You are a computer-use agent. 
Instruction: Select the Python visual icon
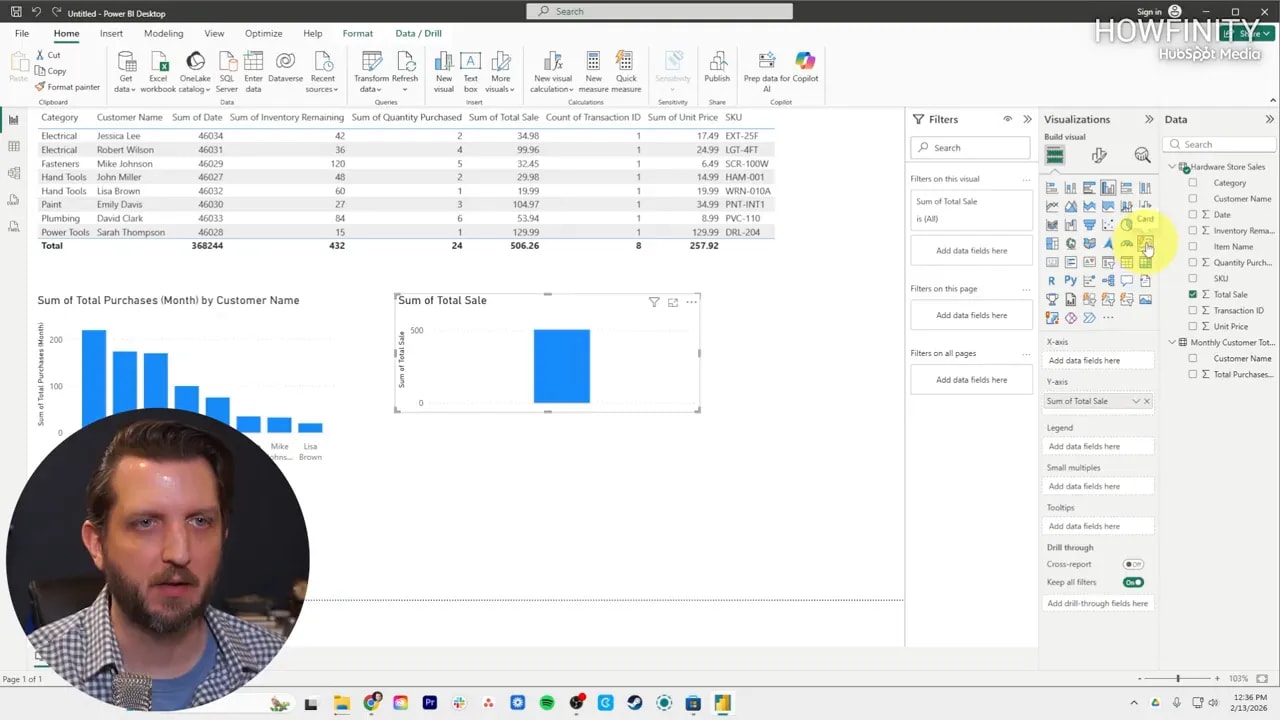[1070, 280]
